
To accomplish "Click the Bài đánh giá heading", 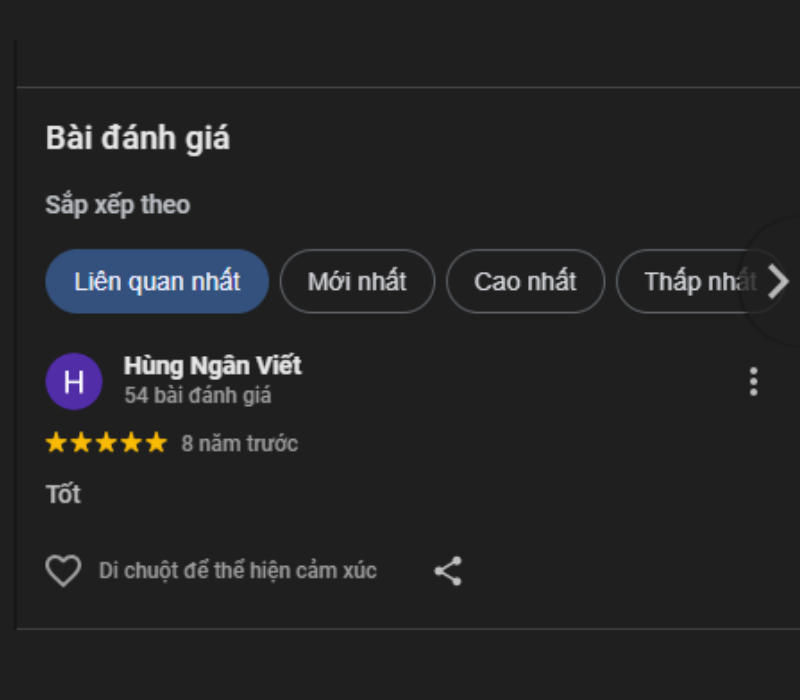I will tap(137, 138).
